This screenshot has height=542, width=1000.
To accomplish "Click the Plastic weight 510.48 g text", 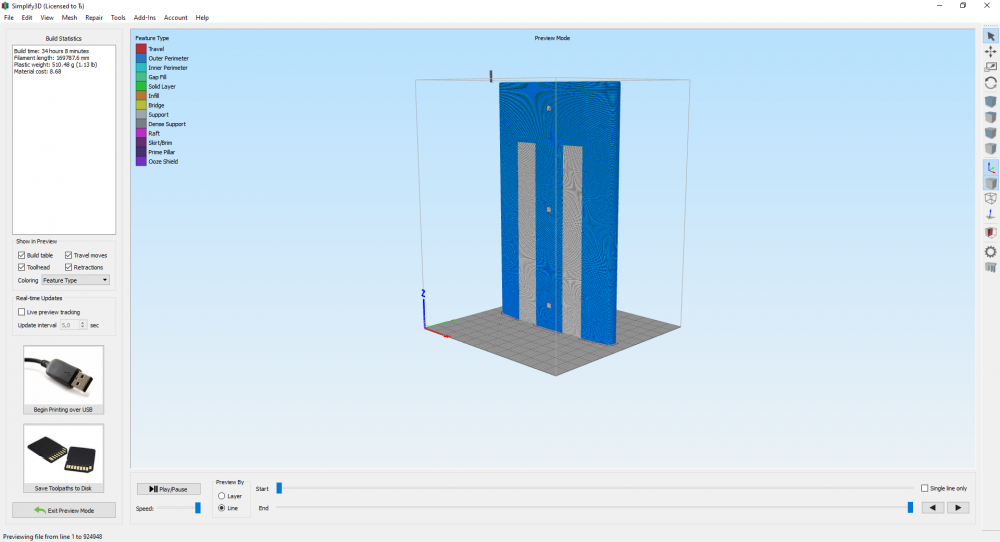I will tap(55, 64).
